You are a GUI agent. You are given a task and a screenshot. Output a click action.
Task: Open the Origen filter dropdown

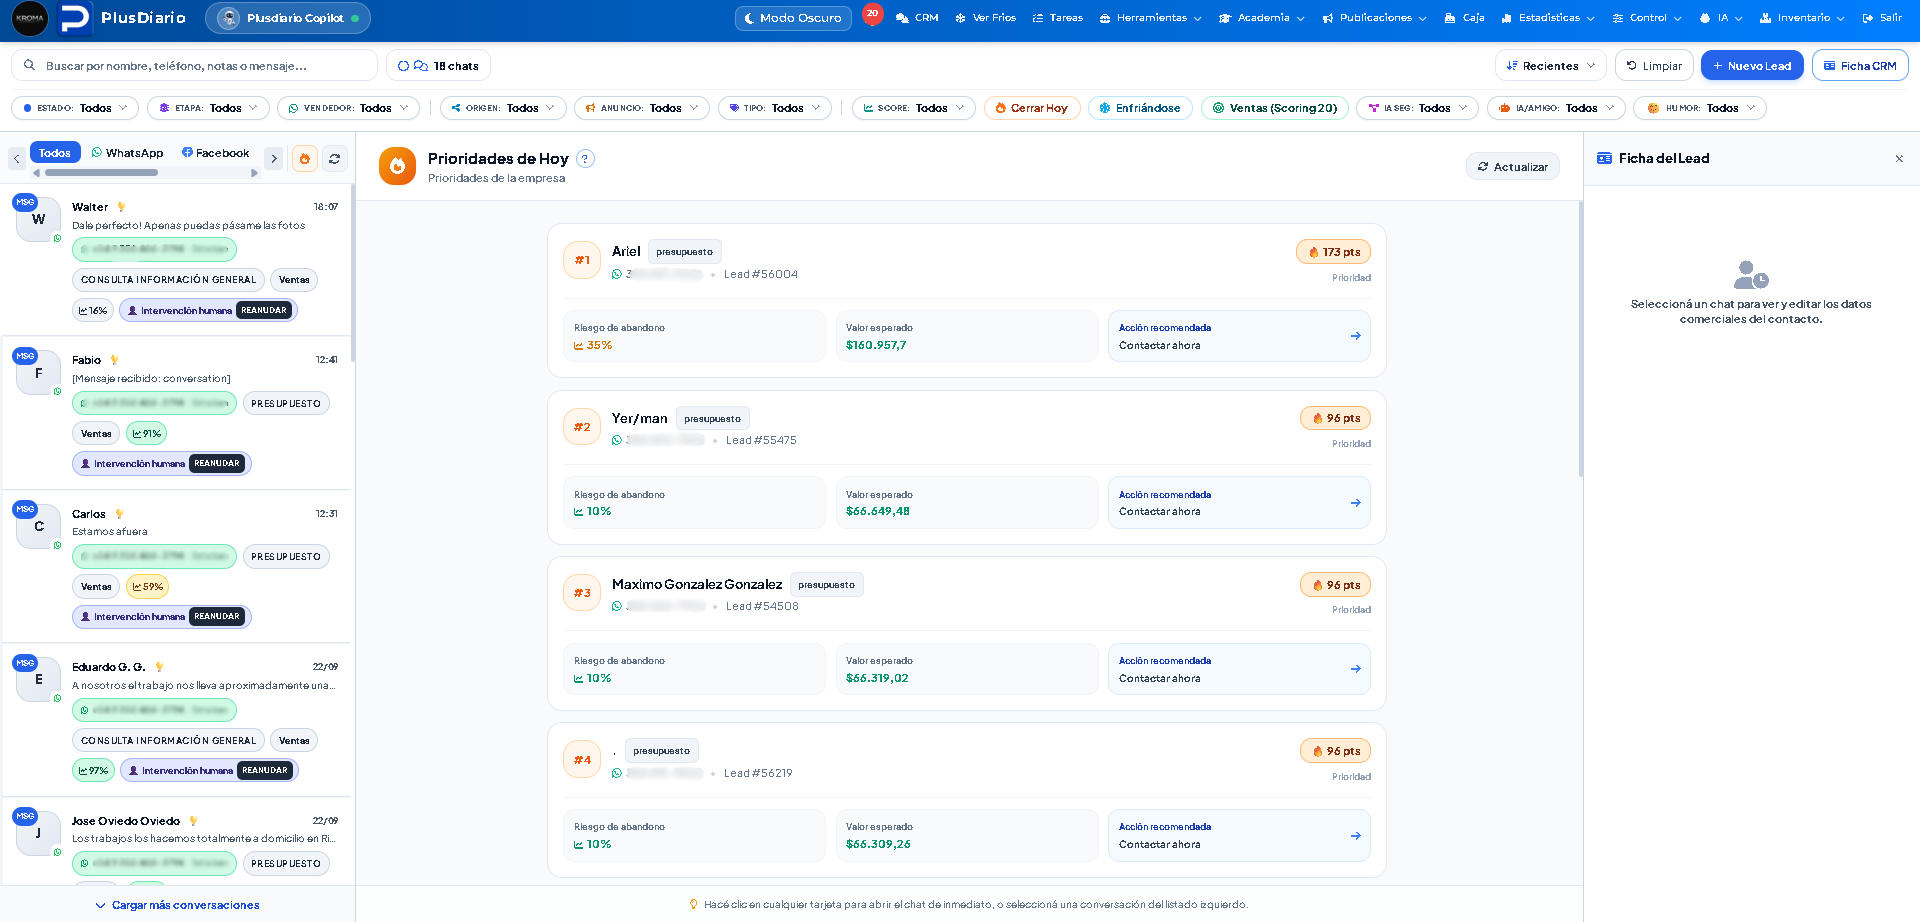click(x=504, y=108)
